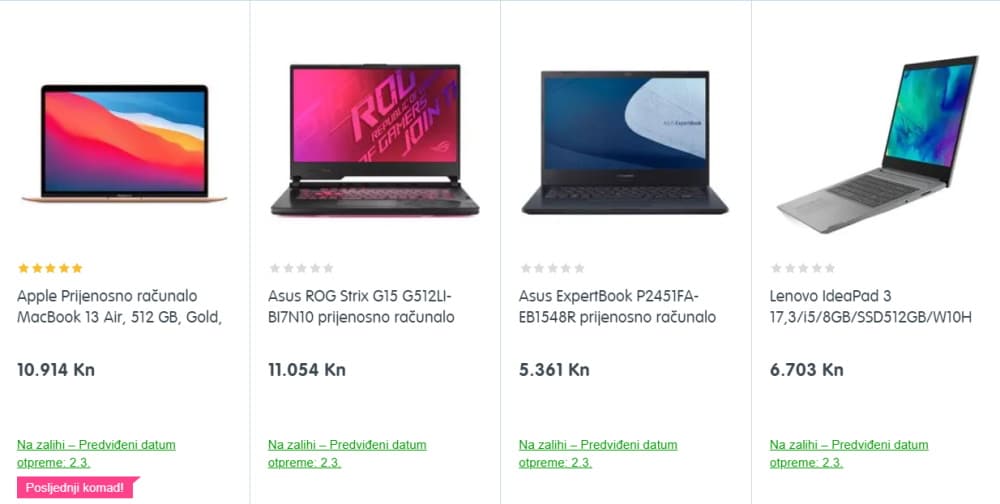Click the ROG Strix empty star rating
The height and width of the screenshot is (504, 1000).
(301, 268)
